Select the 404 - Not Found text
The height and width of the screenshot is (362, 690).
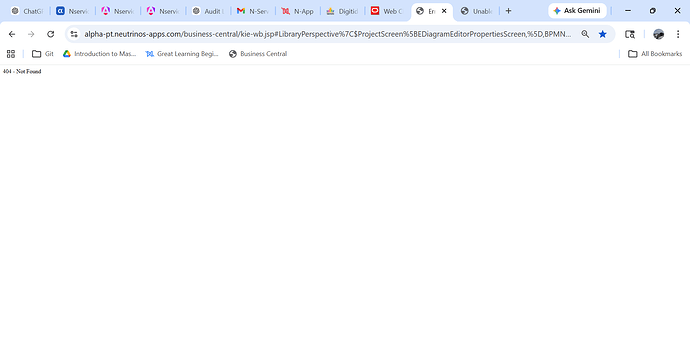click(22, 71)
